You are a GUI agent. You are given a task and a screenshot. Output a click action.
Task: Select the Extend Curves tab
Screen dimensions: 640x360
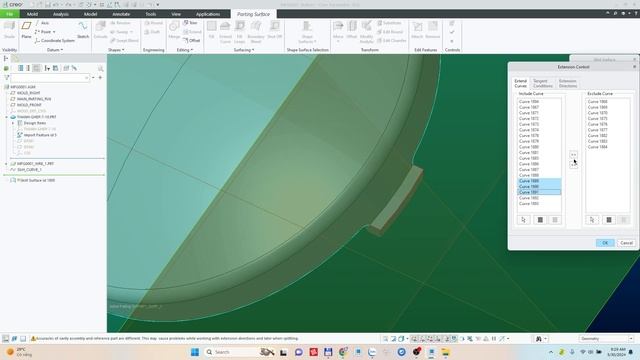pos(520,83)
